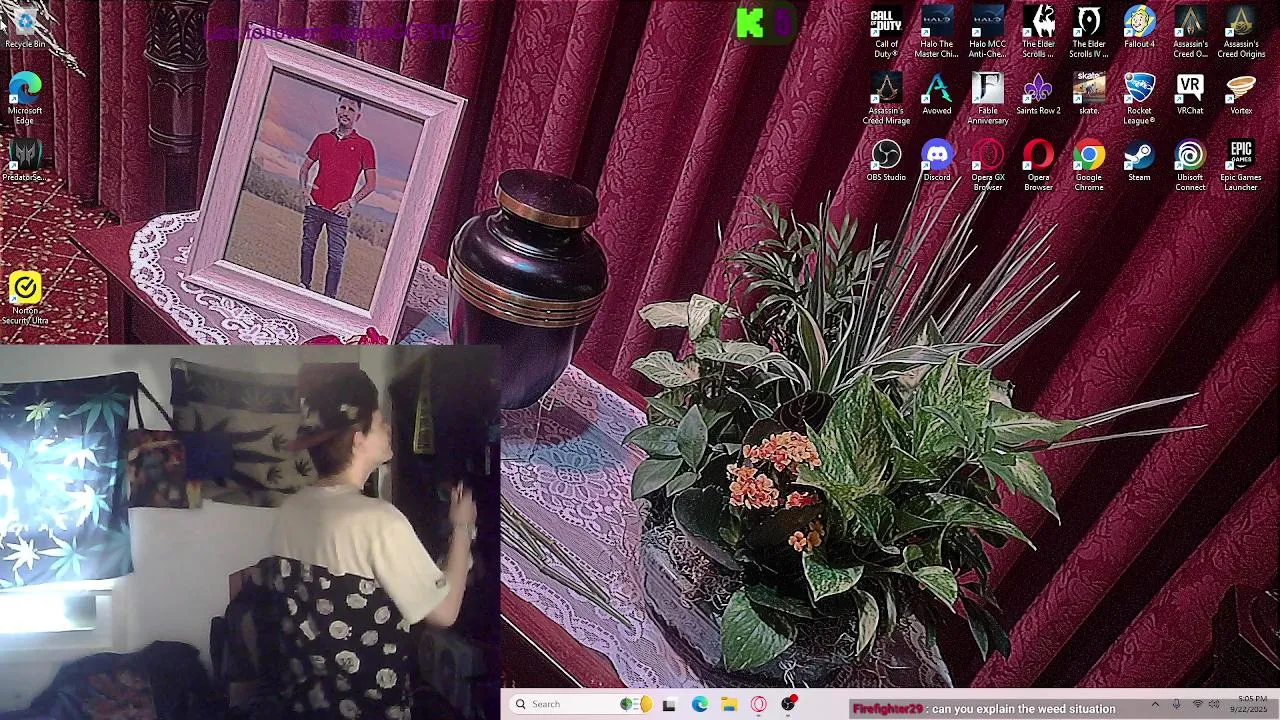
Task: Select the Ubisoft Connect shortcut
Action: click(x=1190, y=166)
